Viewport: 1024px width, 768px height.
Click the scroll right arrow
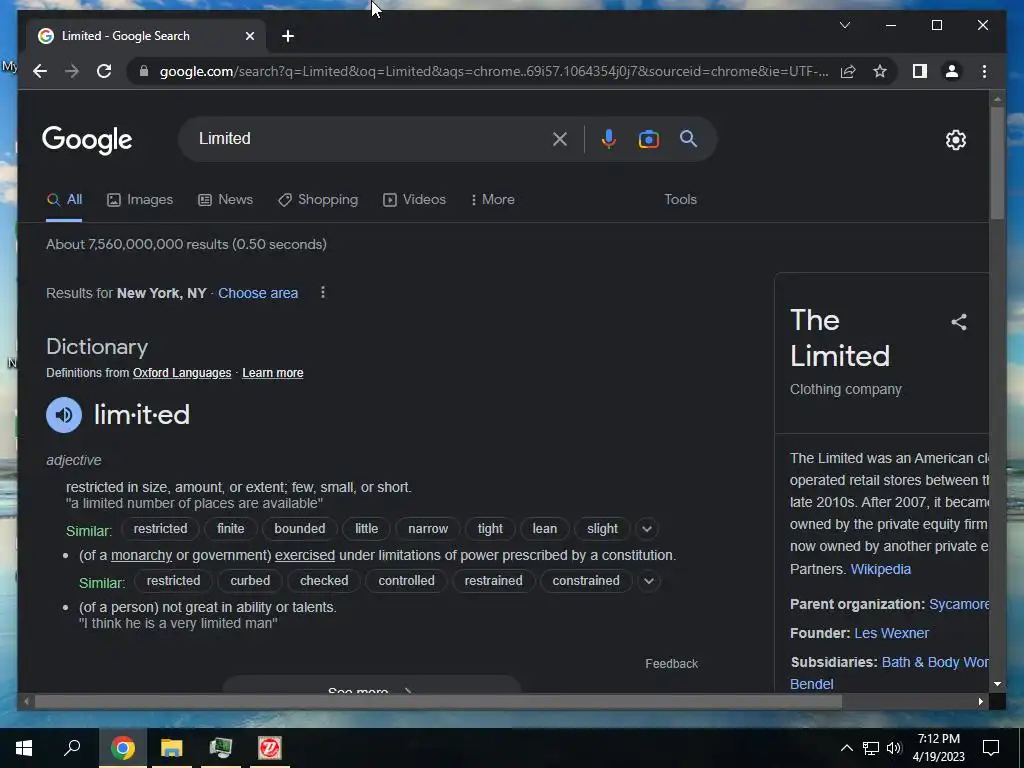(x=980, y=702)
